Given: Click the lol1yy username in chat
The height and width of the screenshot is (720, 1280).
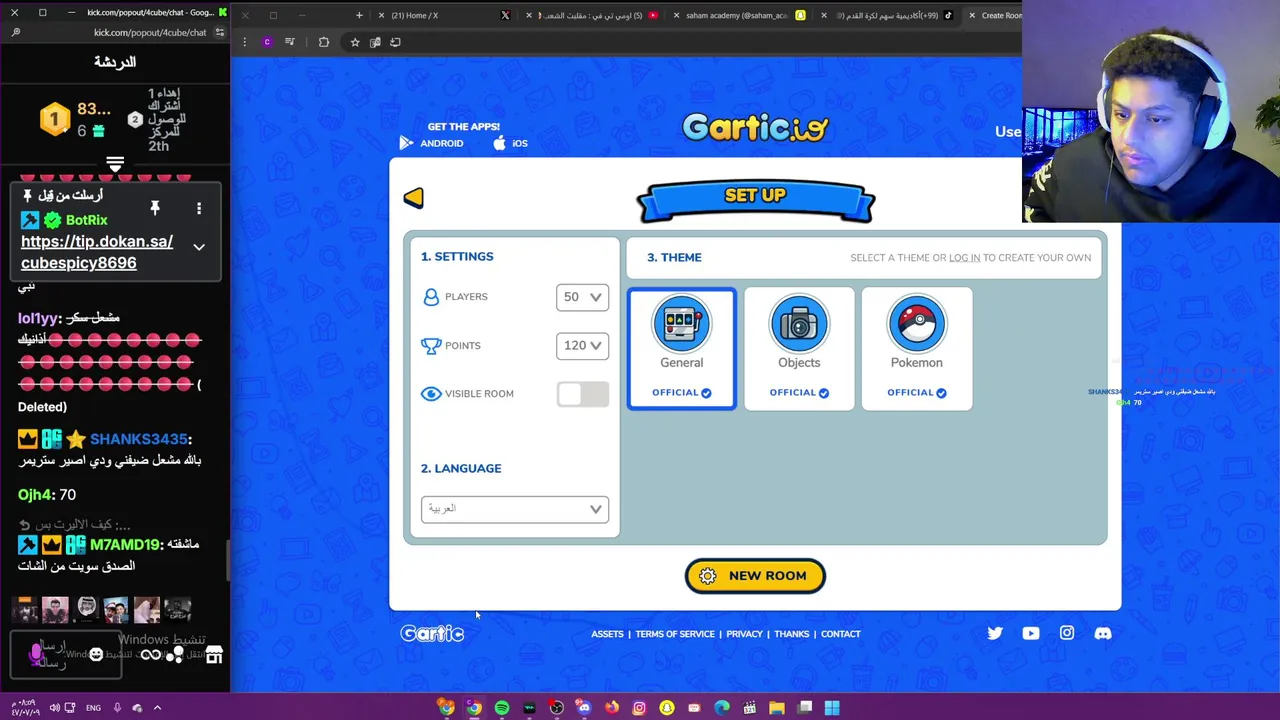Looking at the screenshot, I should [39, 318].
